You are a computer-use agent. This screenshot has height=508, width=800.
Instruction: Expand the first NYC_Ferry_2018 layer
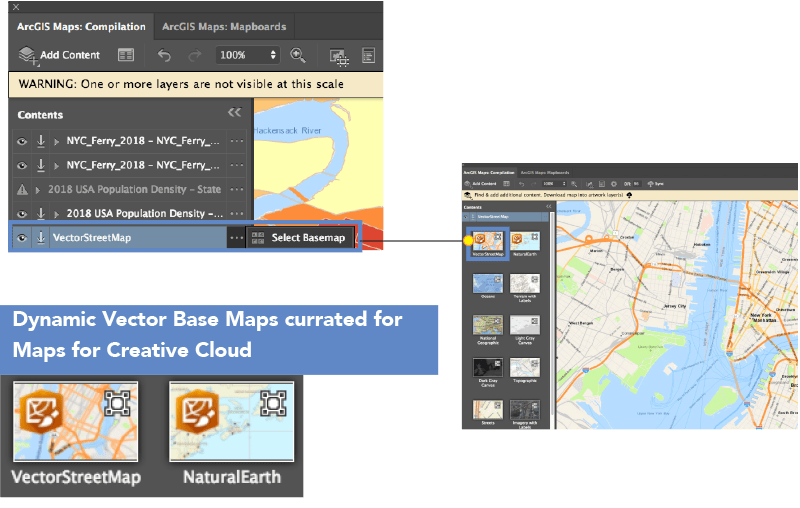point(56,141)
